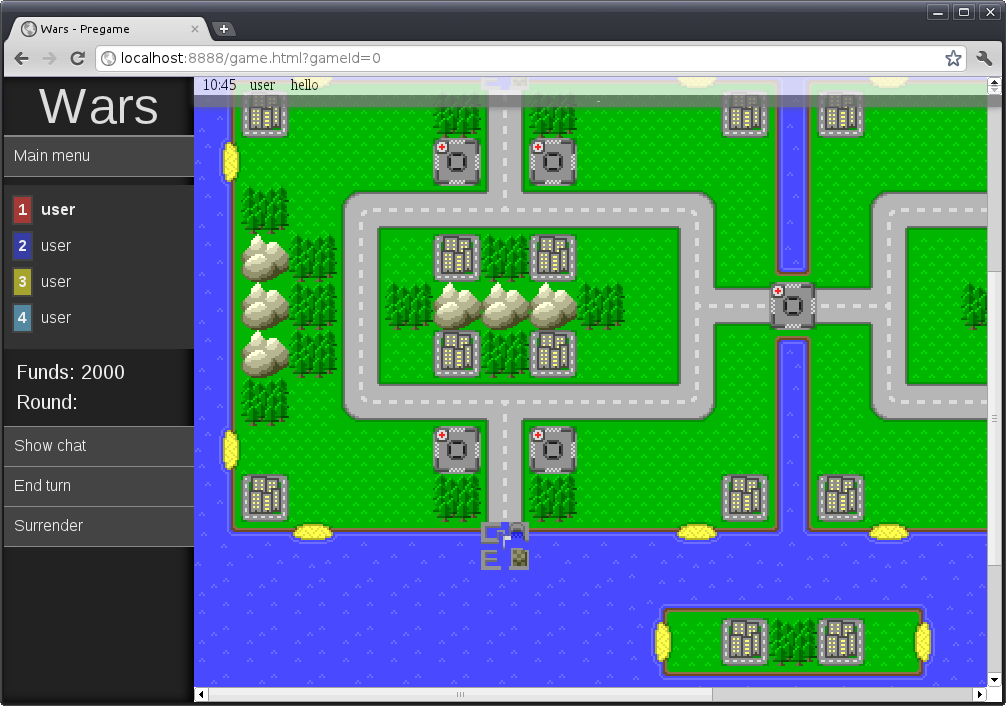
Task: Reload the page with the refresh icon
Action: click(x=77, y=58)
